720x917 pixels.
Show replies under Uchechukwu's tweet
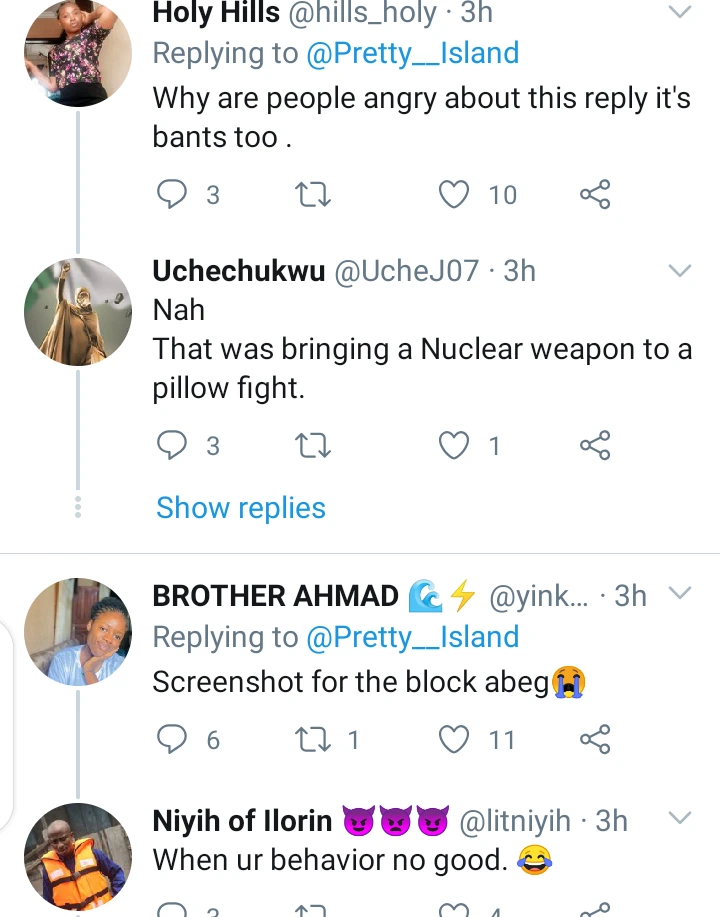click(x=241, y=508)
